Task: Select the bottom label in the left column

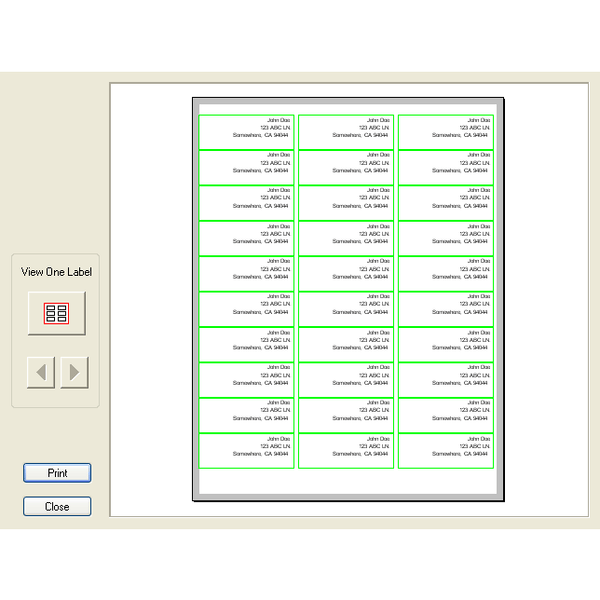Action: pyautogui.click(x=246, y=451)
